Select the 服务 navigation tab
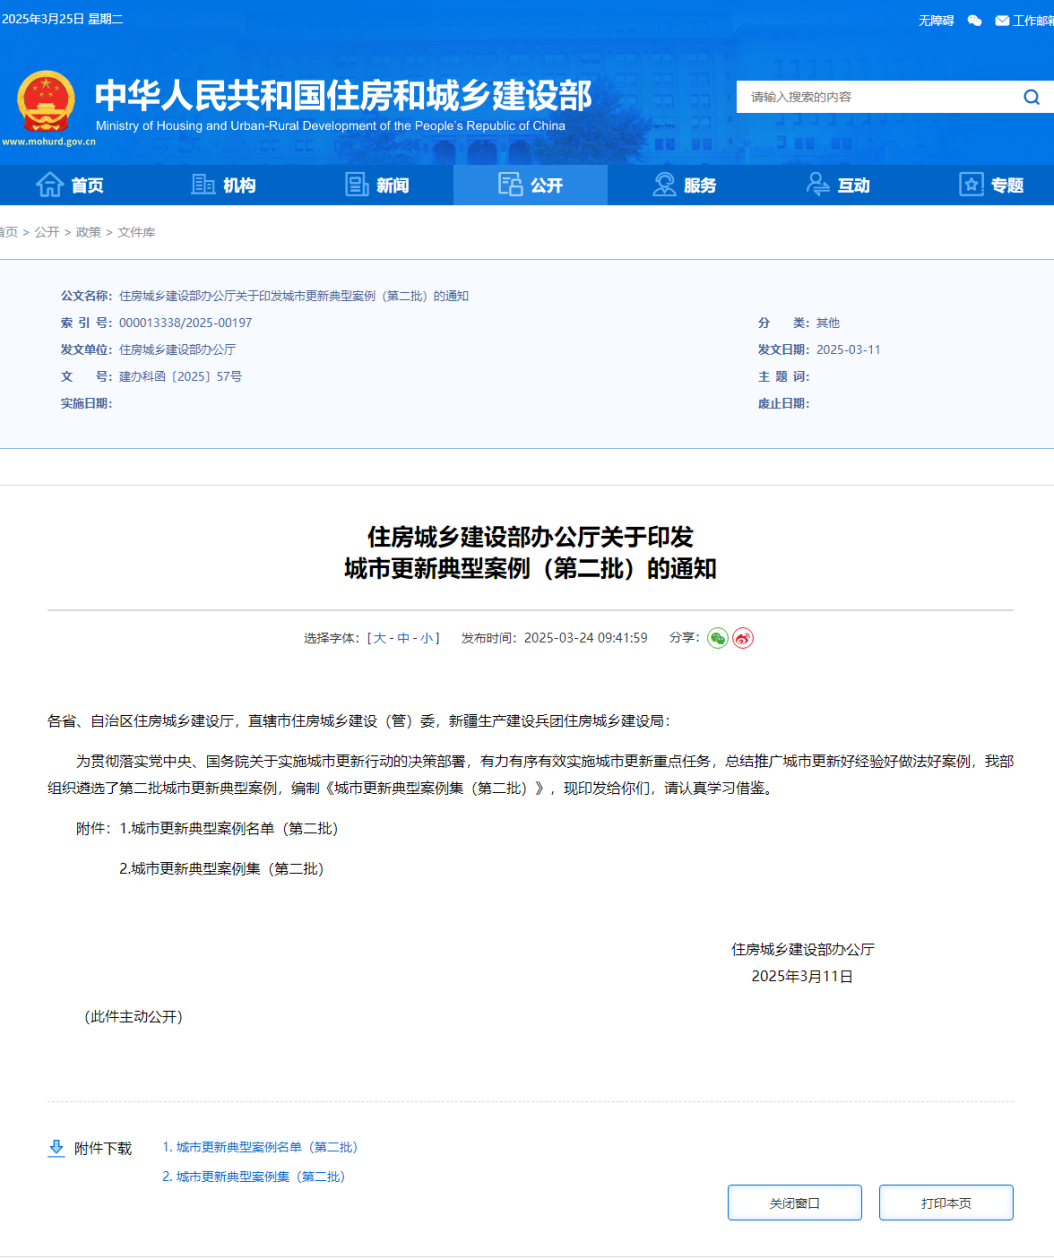This screenshot has height=1259, width=1054. pyautogui.click(x=685, y=185)
